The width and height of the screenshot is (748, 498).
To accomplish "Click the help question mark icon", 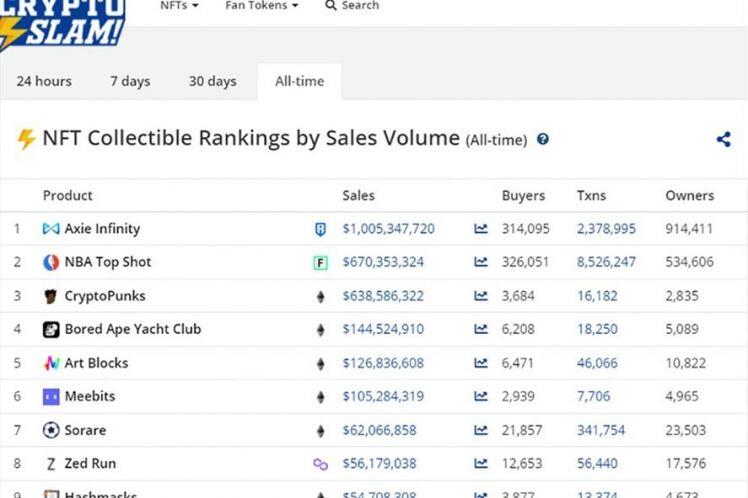I will [x=542, y=139].
